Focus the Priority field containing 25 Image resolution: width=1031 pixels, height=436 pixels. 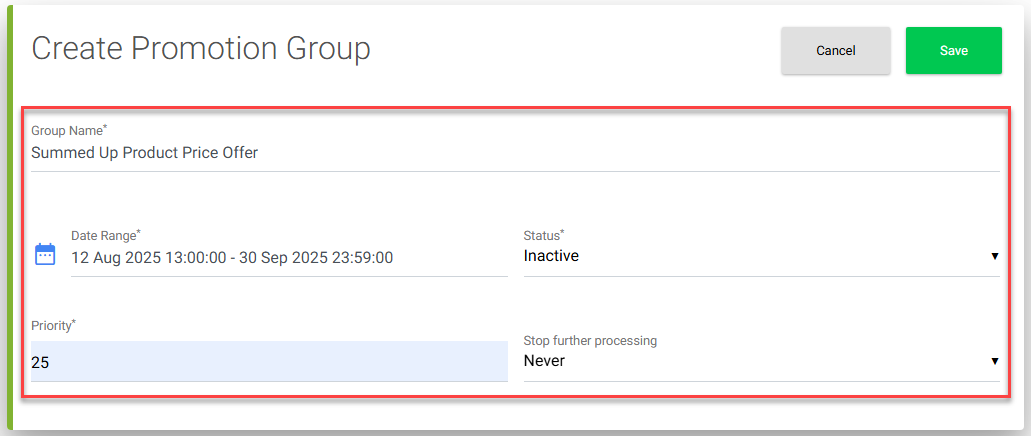tap(270, 361)
